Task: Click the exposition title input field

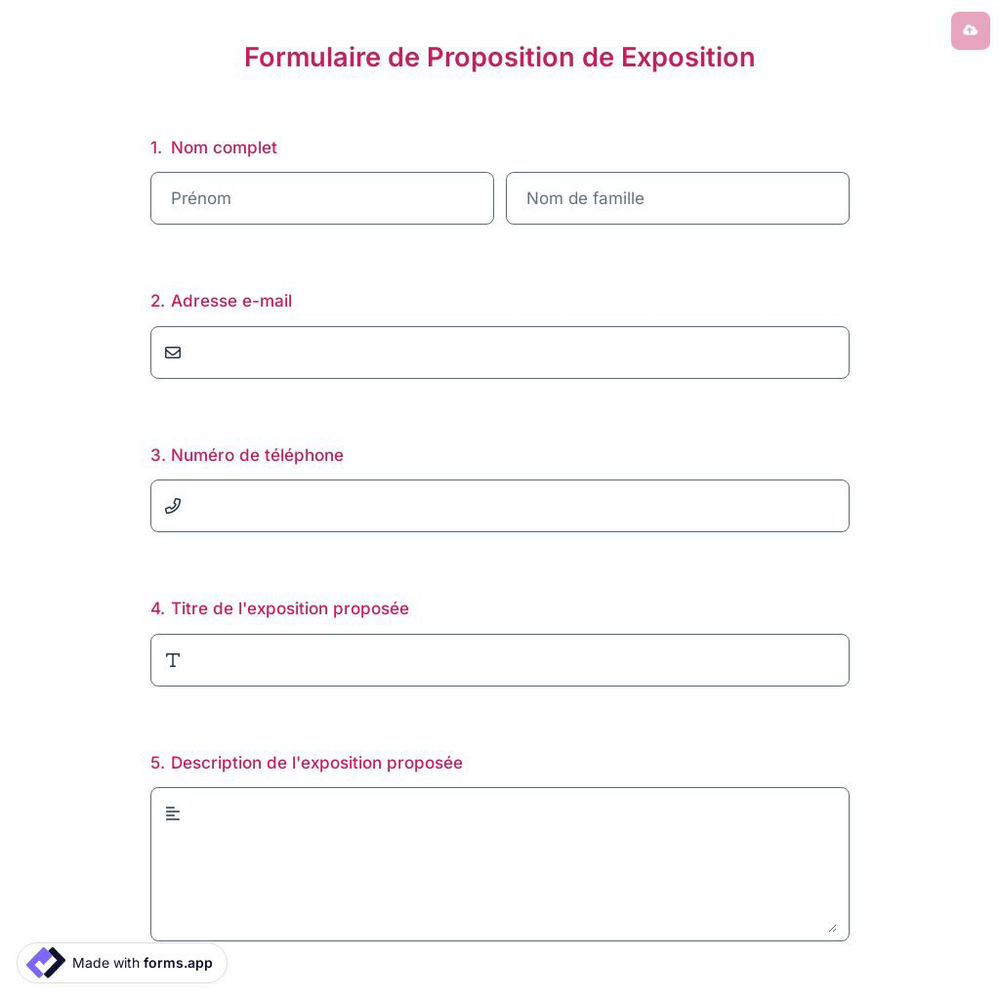Action: [x=500, y=660]
